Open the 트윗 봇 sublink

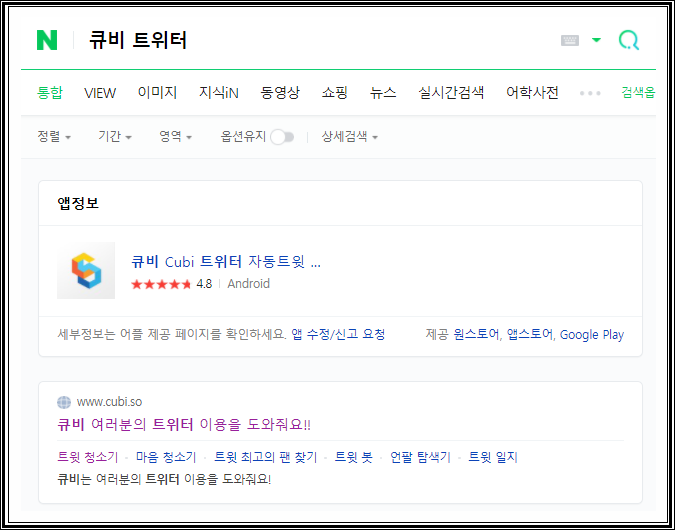pyautogui.click(x=353, y=457)
